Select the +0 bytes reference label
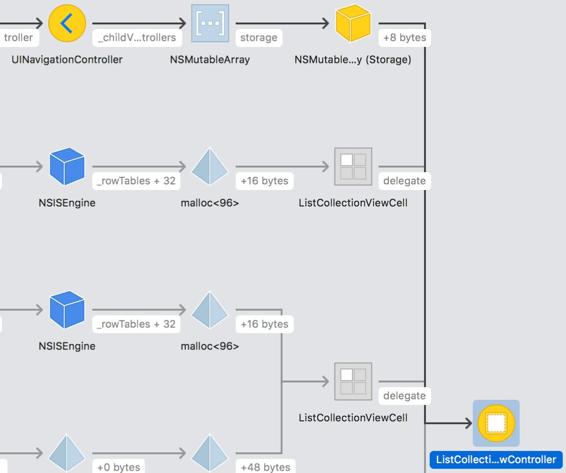The height and width of the screenshot is (473, 566). coord(119,467)
